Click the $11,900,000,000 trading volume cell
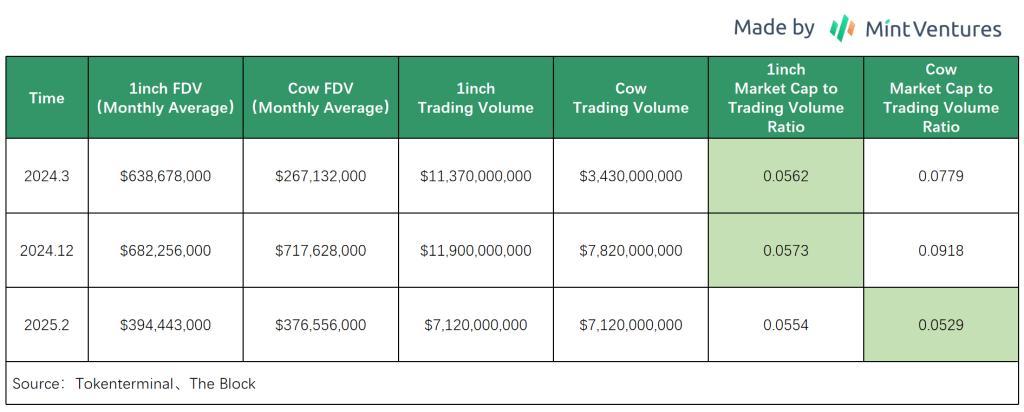Image resolution: width=1024 pixels, height=412 pixels. (476, 251)
